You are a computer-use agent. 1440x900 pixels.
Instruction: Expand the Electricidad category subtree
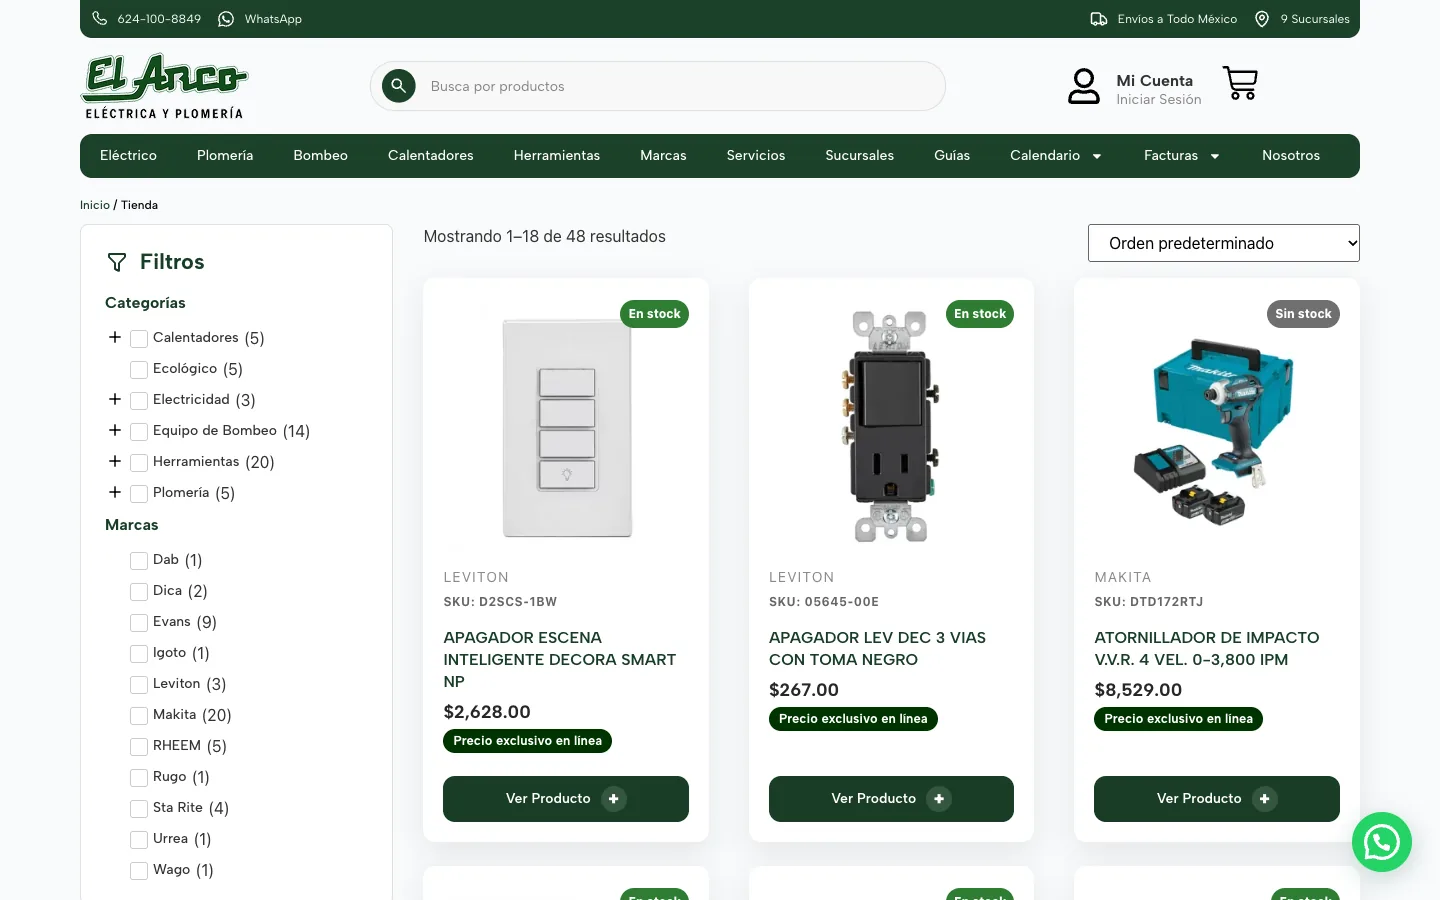pos(115,400)
